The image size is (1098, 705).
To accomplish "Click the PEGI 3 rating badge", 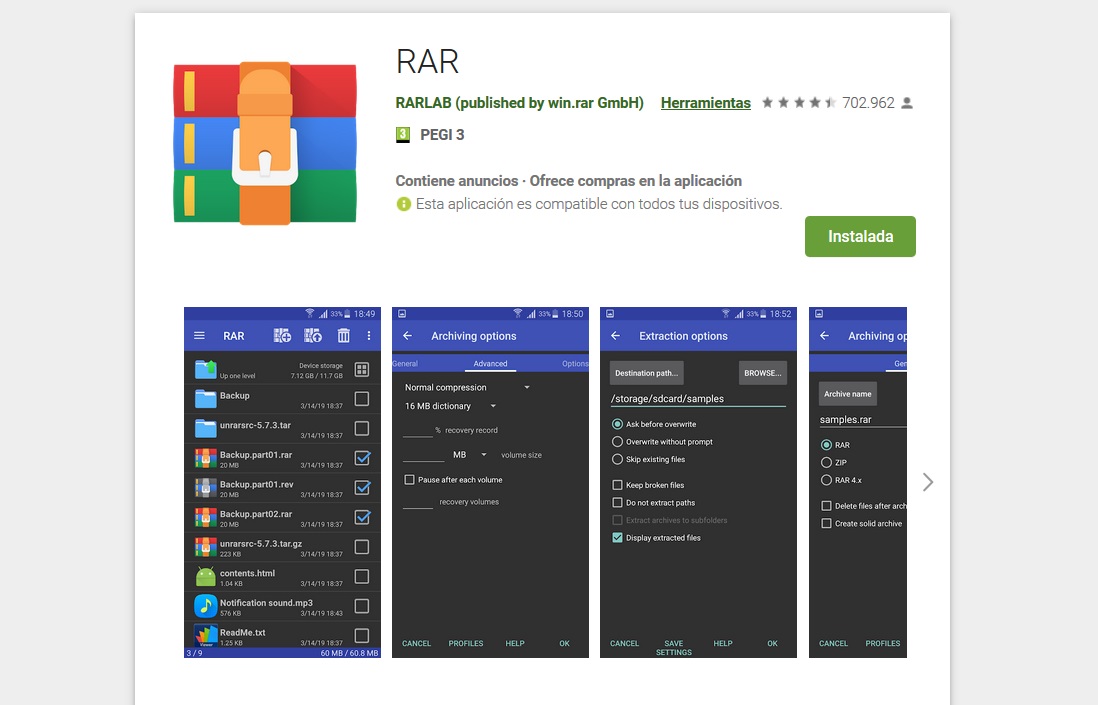I will pyautogui.click(x=403, y=134).
